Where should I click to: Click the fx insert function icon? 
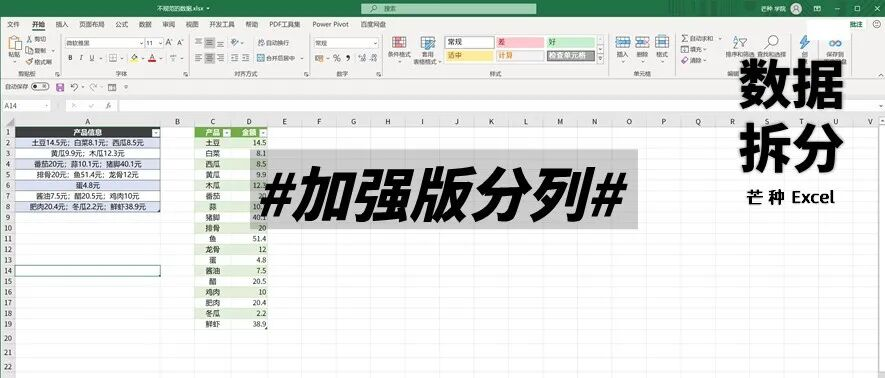[x=108, y=106]
